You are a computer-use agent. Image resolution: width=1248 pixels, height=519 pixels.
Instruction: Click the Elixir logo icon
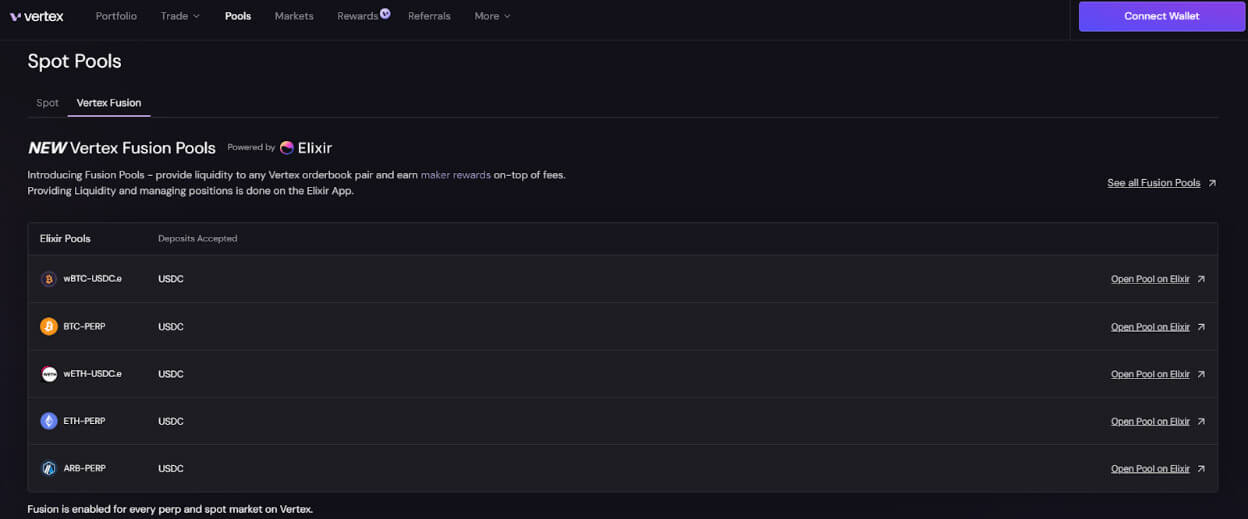[x=287, y=148]
